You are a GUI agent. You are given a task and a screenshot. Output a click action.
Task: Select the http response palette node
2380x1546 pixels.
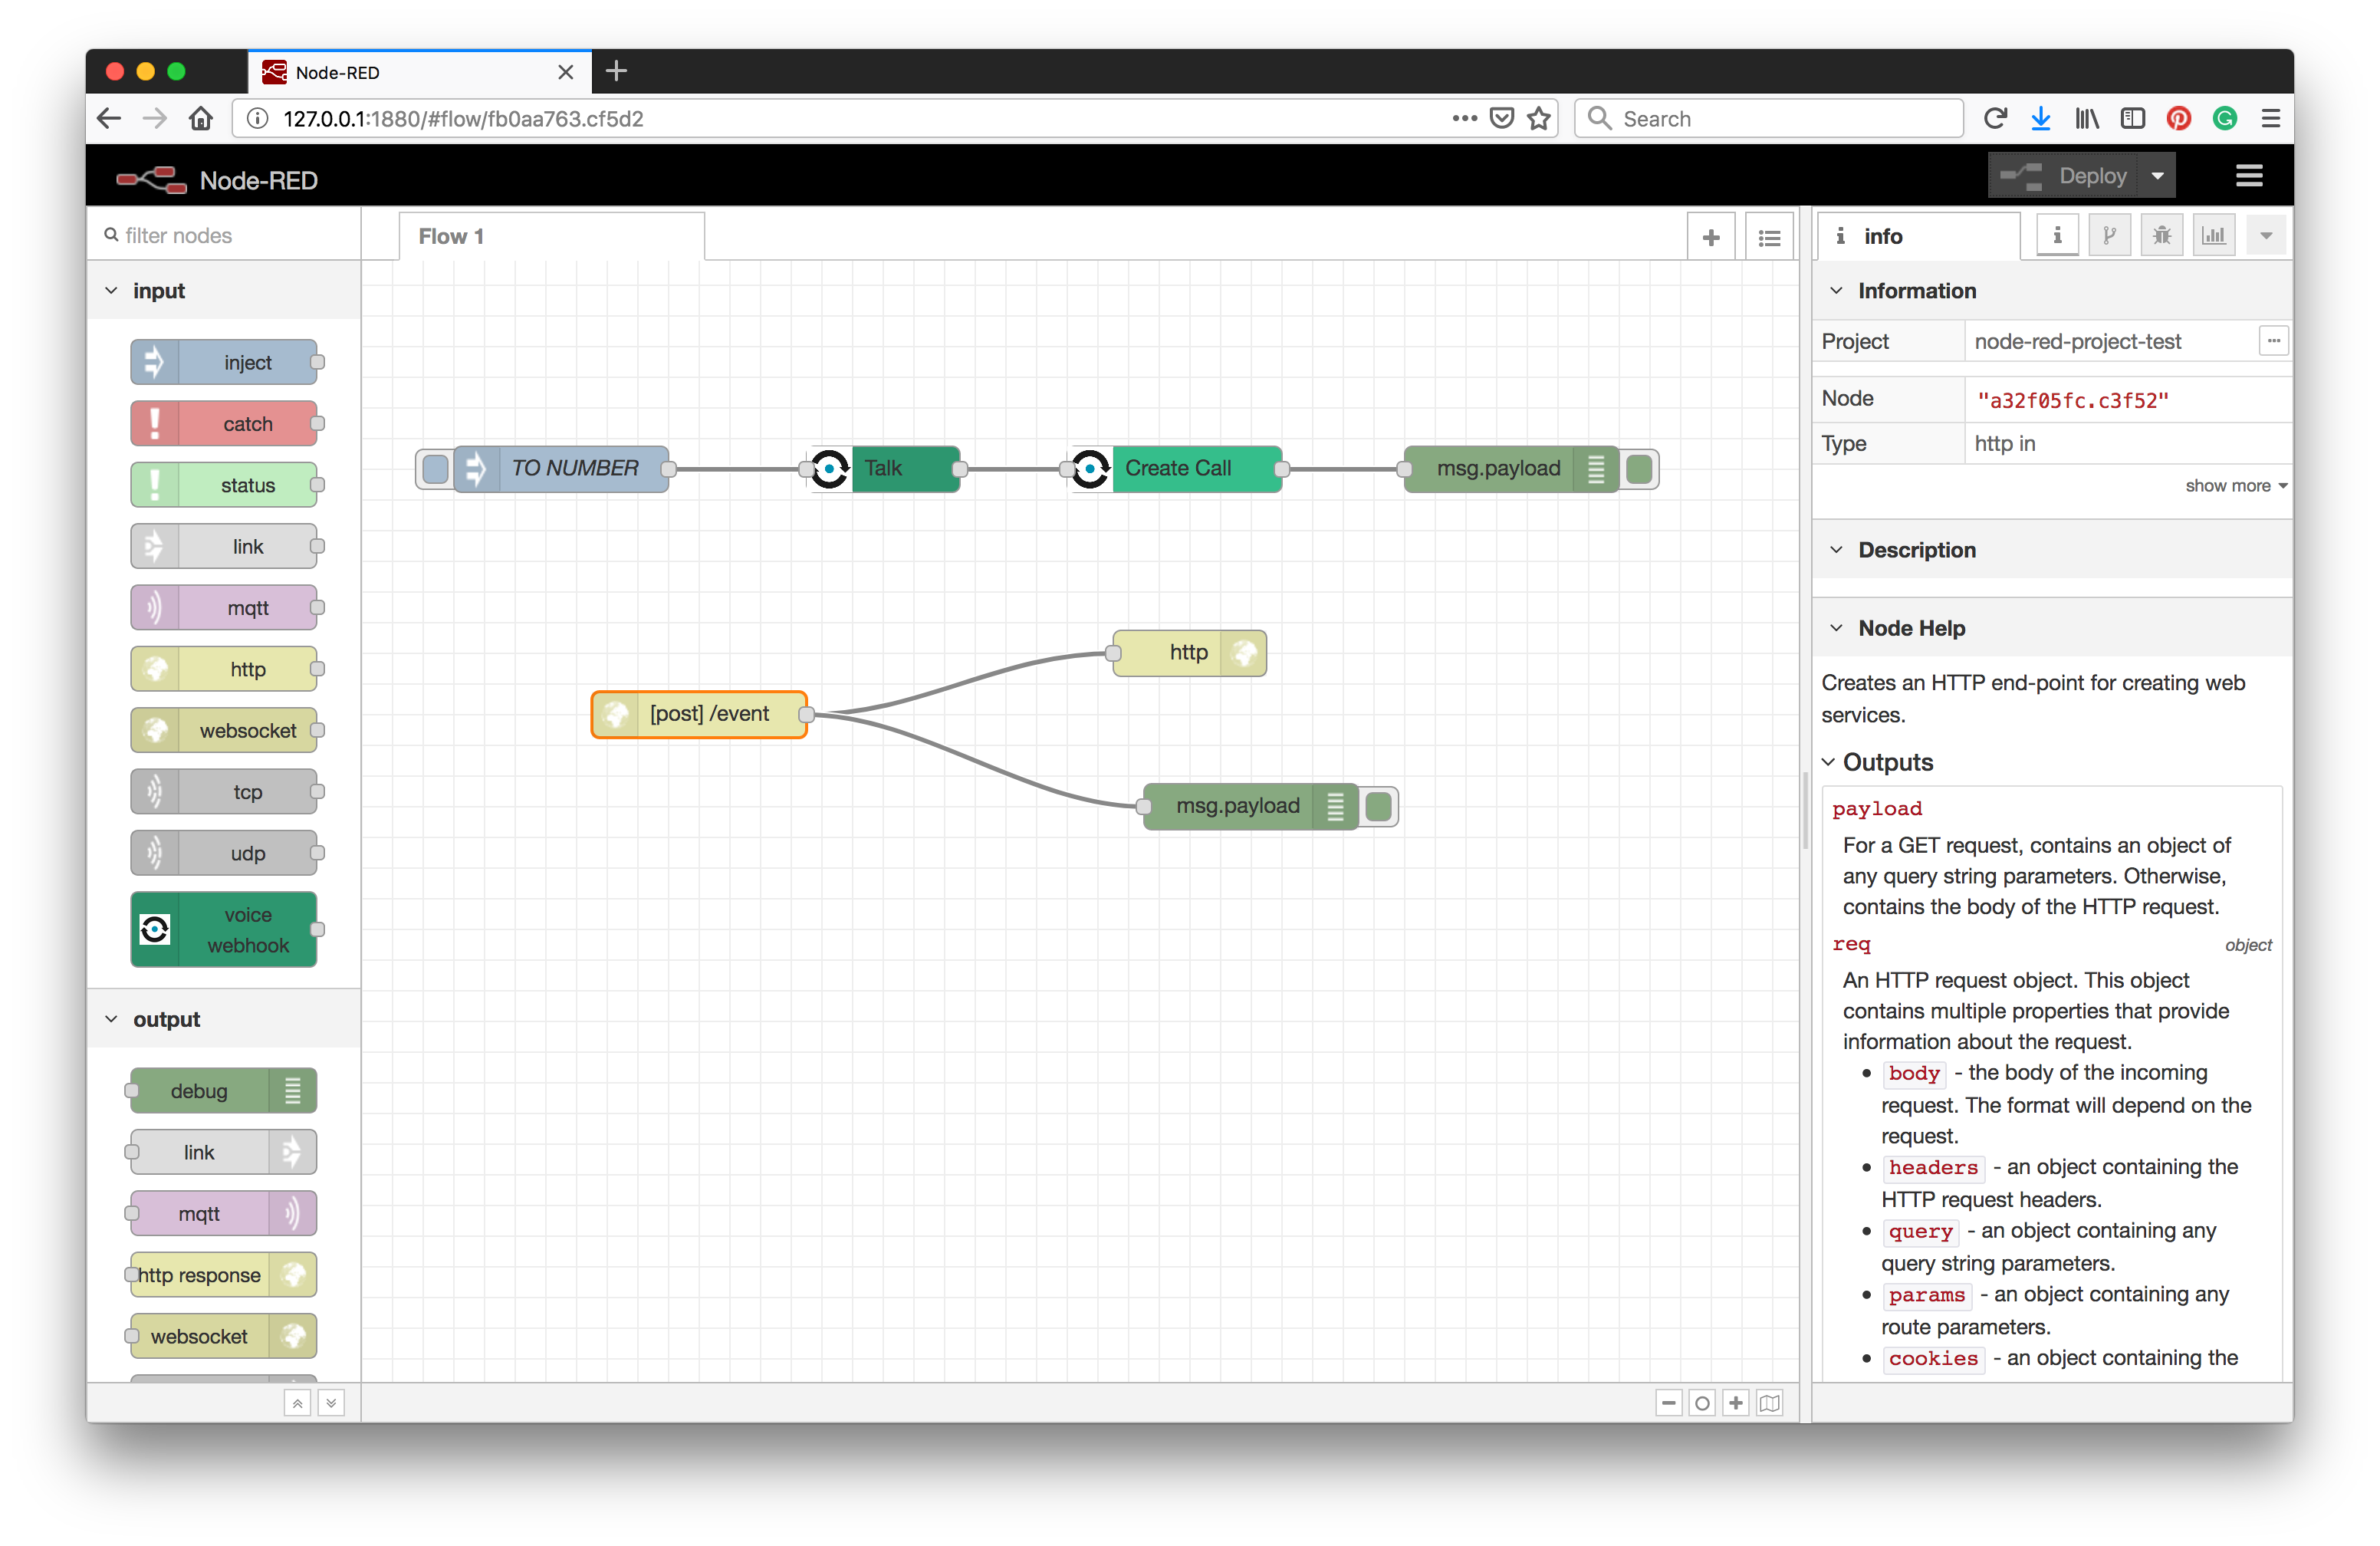tap(224, 1274)
